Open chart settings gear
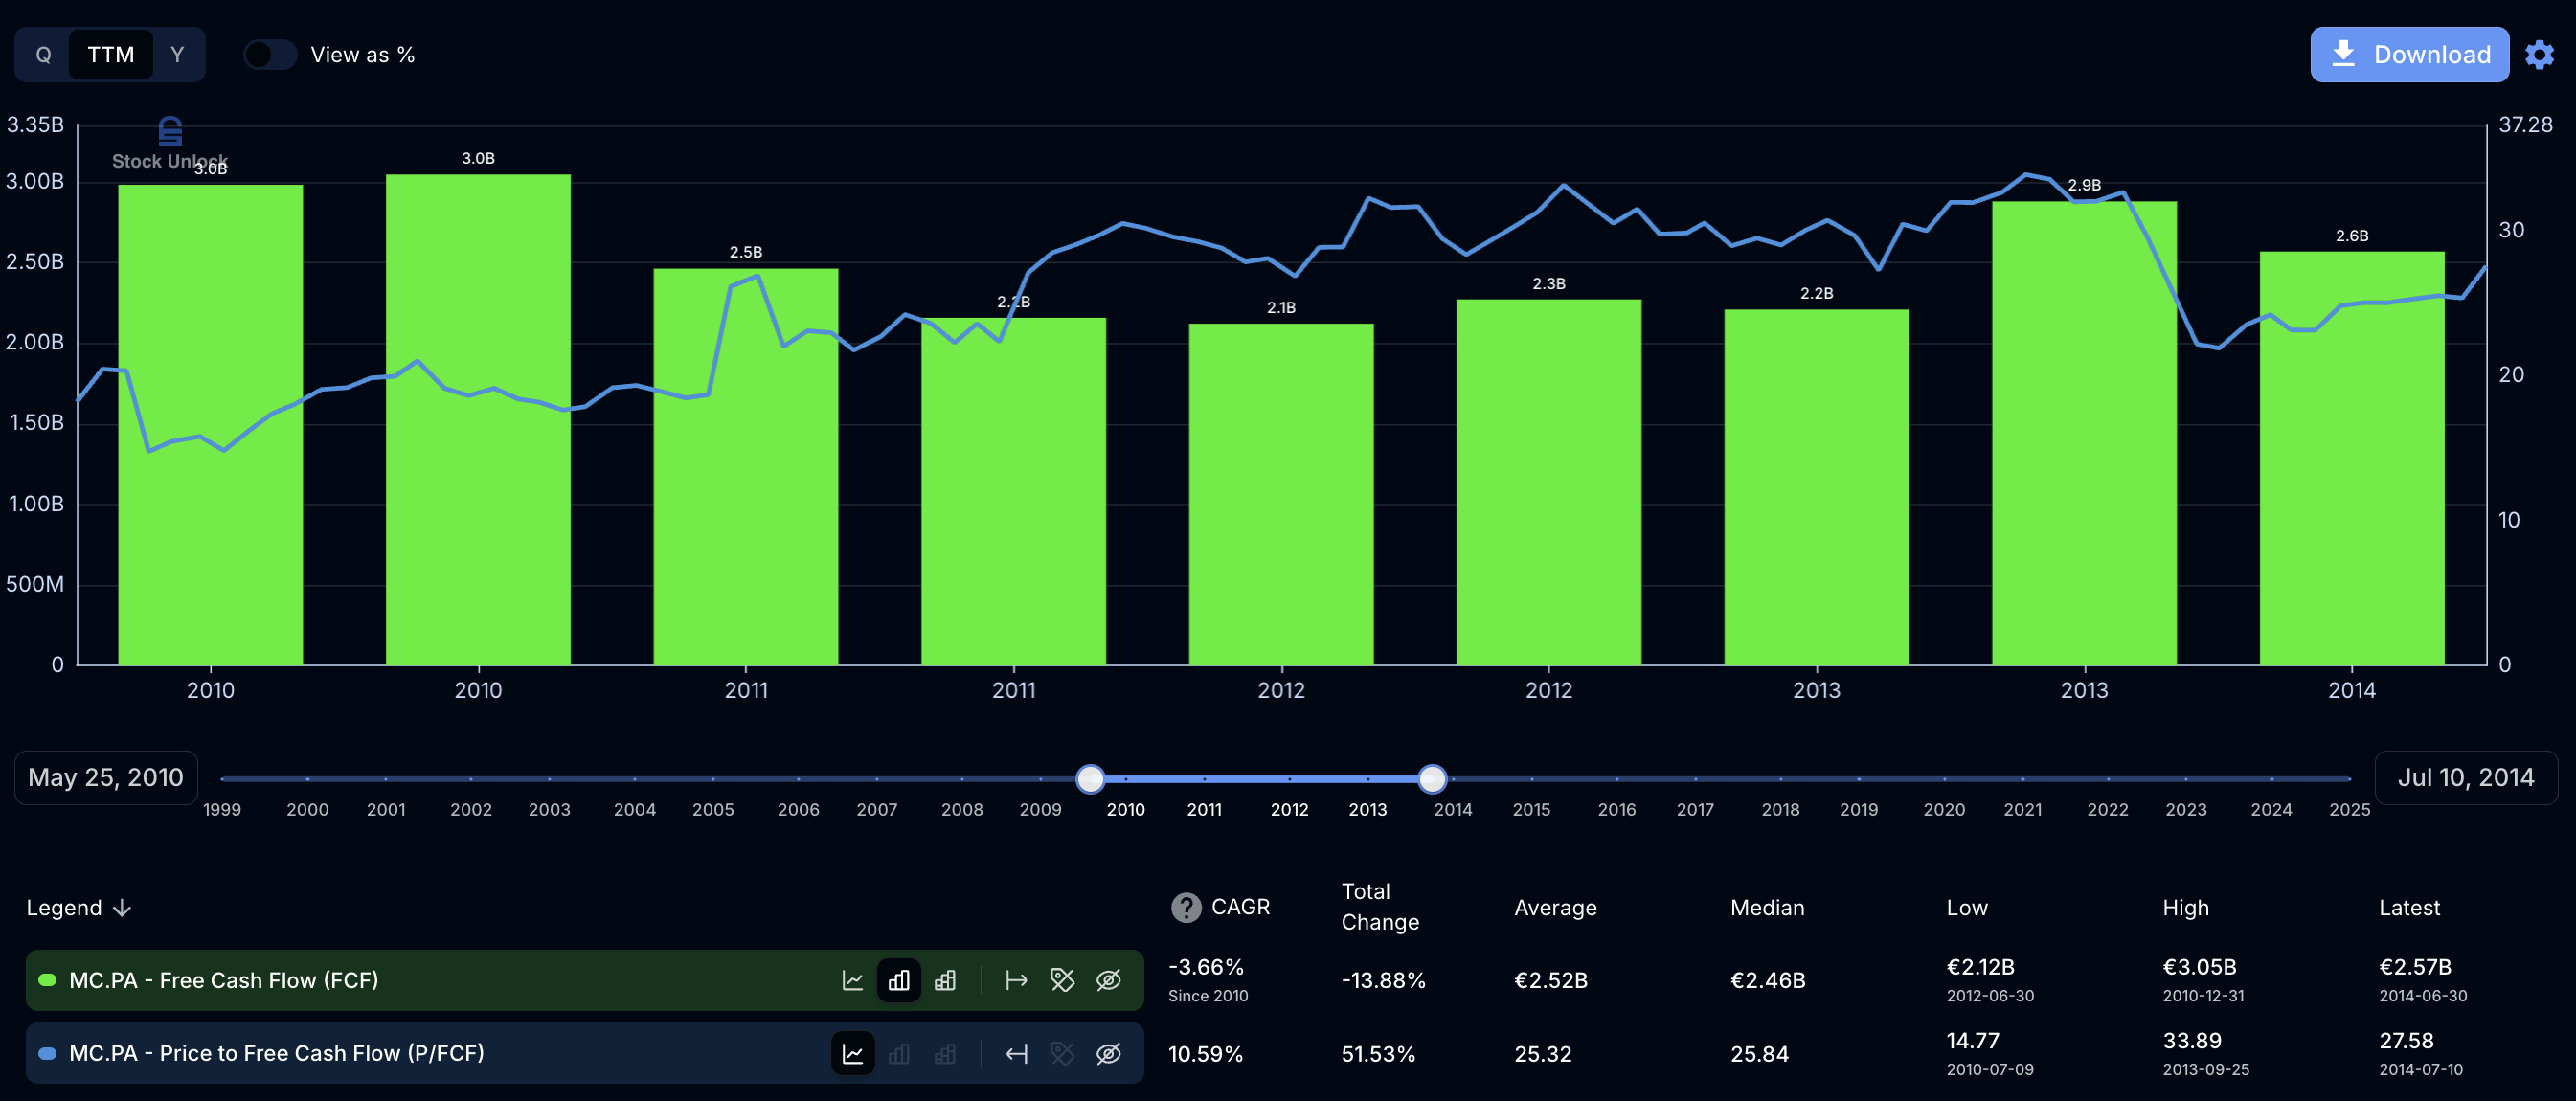The image size is (2576, 1101). pos(2539,54)
